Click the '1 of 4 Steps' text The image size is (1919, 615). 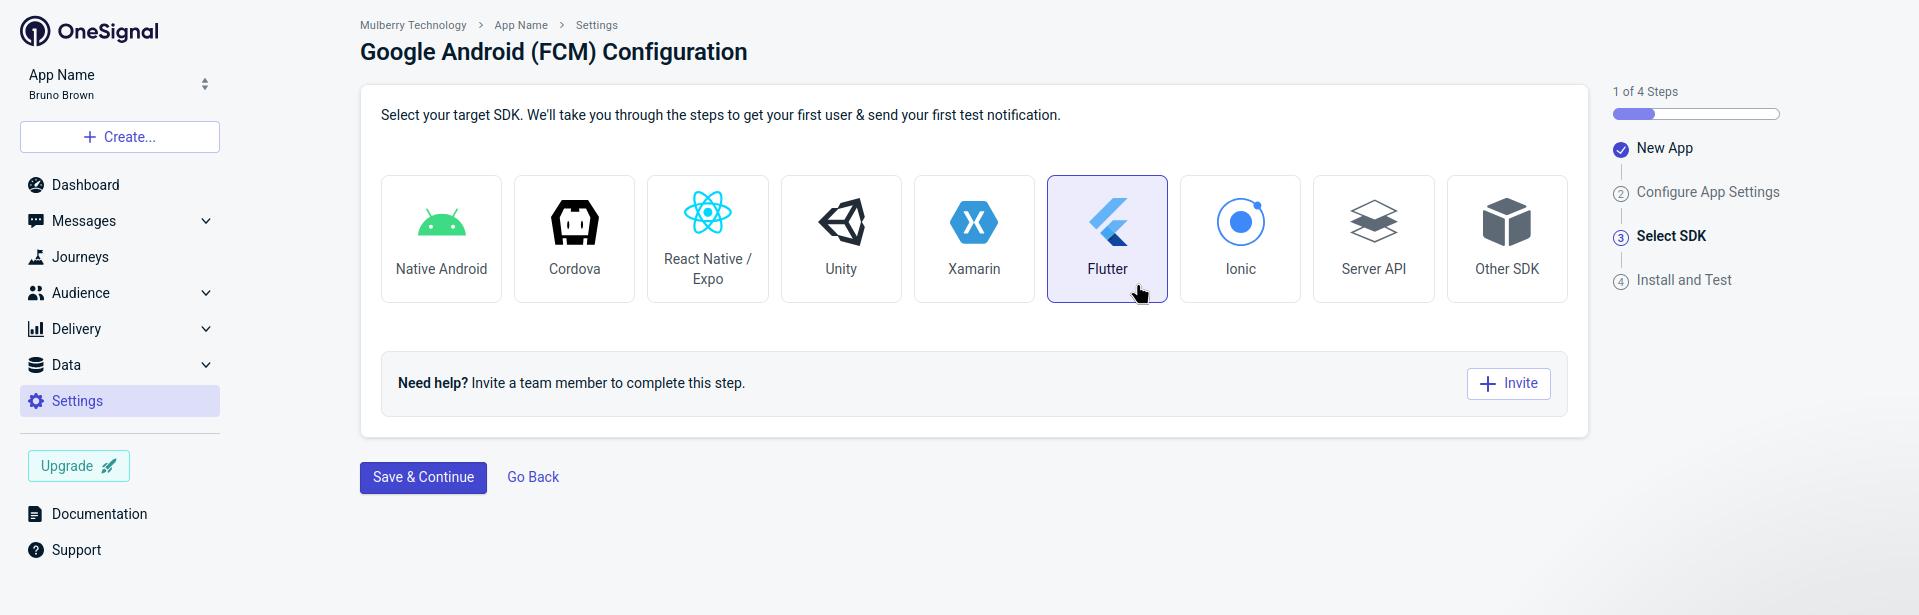point(1645,92)
